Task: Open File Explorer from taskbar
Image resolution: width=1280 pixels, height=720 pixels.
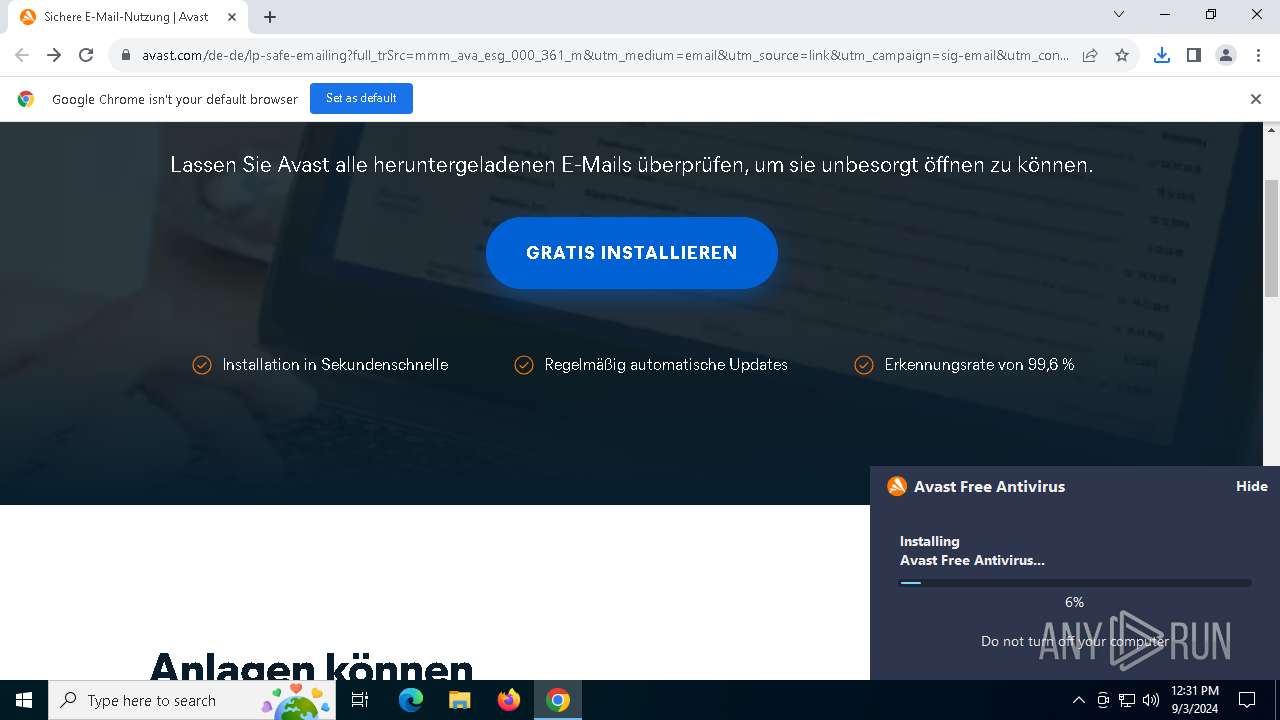Action: point(459,700)
